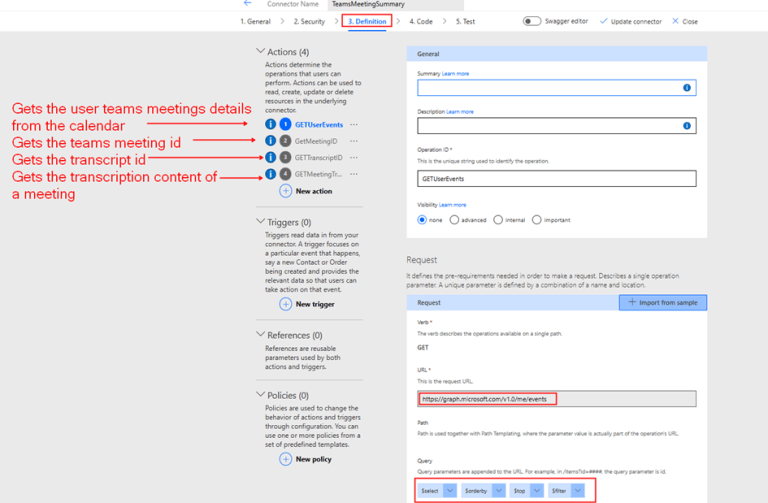This screenshot has height=503, width=768.
Task: Click info icon in Description field
Action: coord(687,126)
